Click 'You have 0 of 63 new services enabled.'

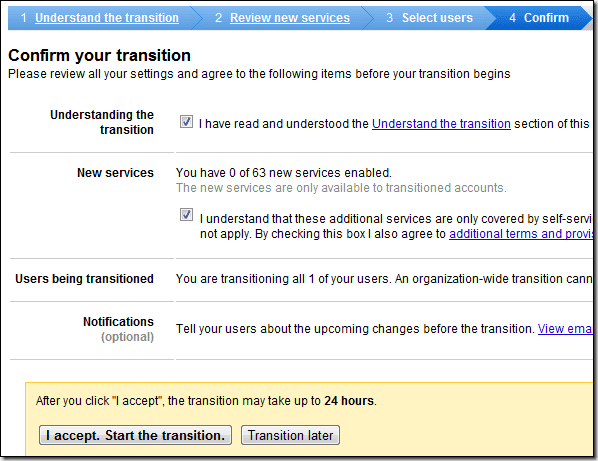pyautogui.click(x=284, y=173)
